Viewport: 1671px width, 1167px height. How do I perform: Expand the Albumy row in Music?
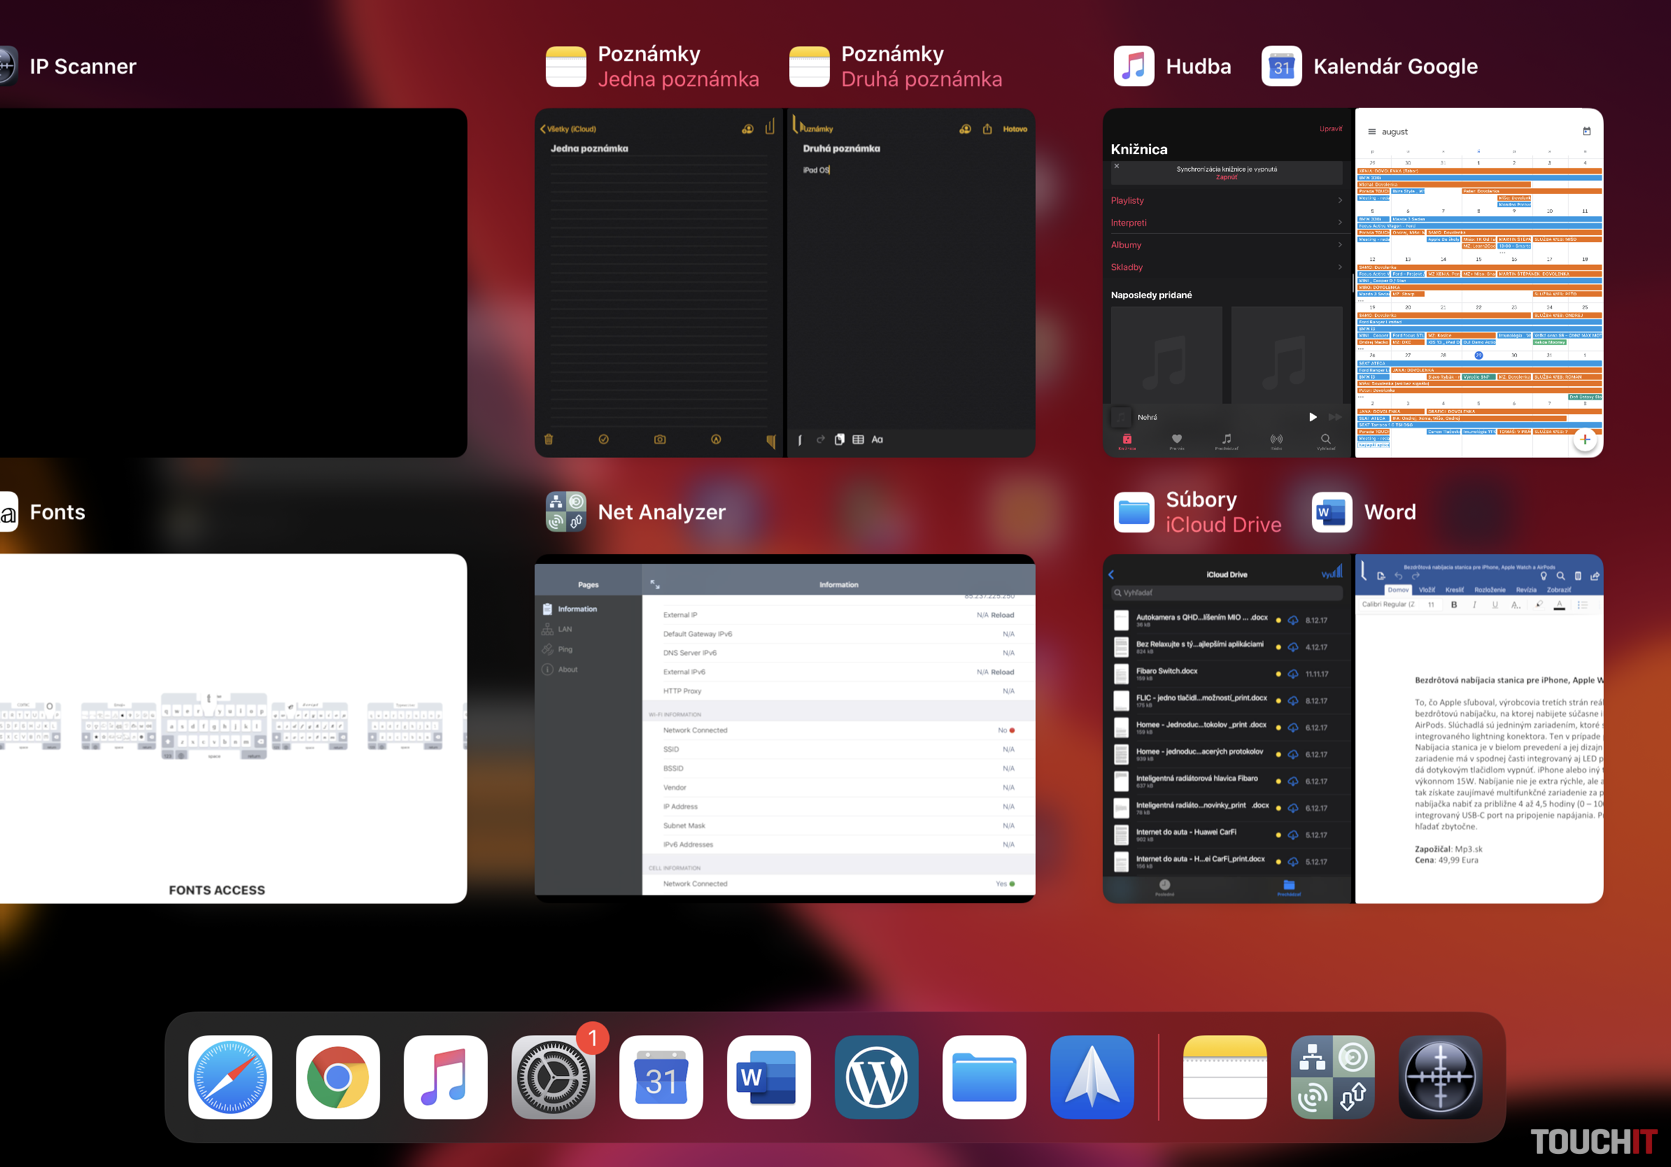(1225, 245)
